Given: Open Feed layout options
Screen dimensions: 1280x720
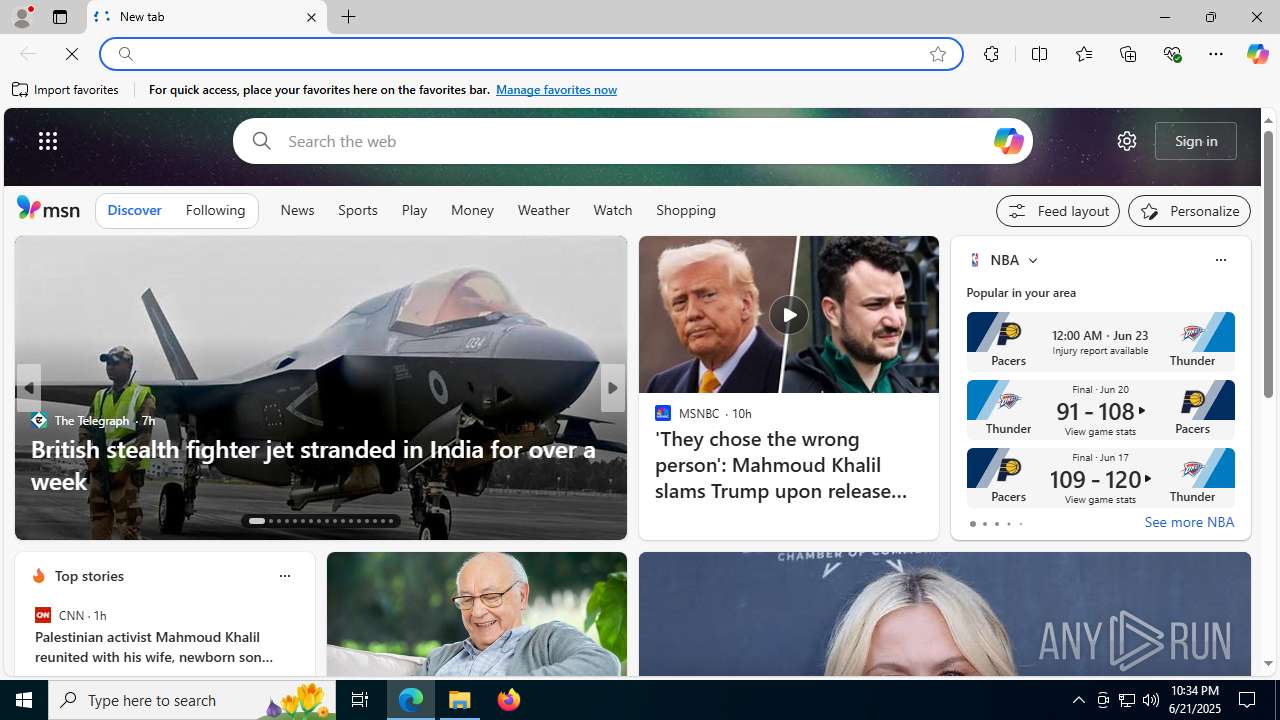Looking at the screenshot, I should pyautogui.click(x=1058, y=211).
